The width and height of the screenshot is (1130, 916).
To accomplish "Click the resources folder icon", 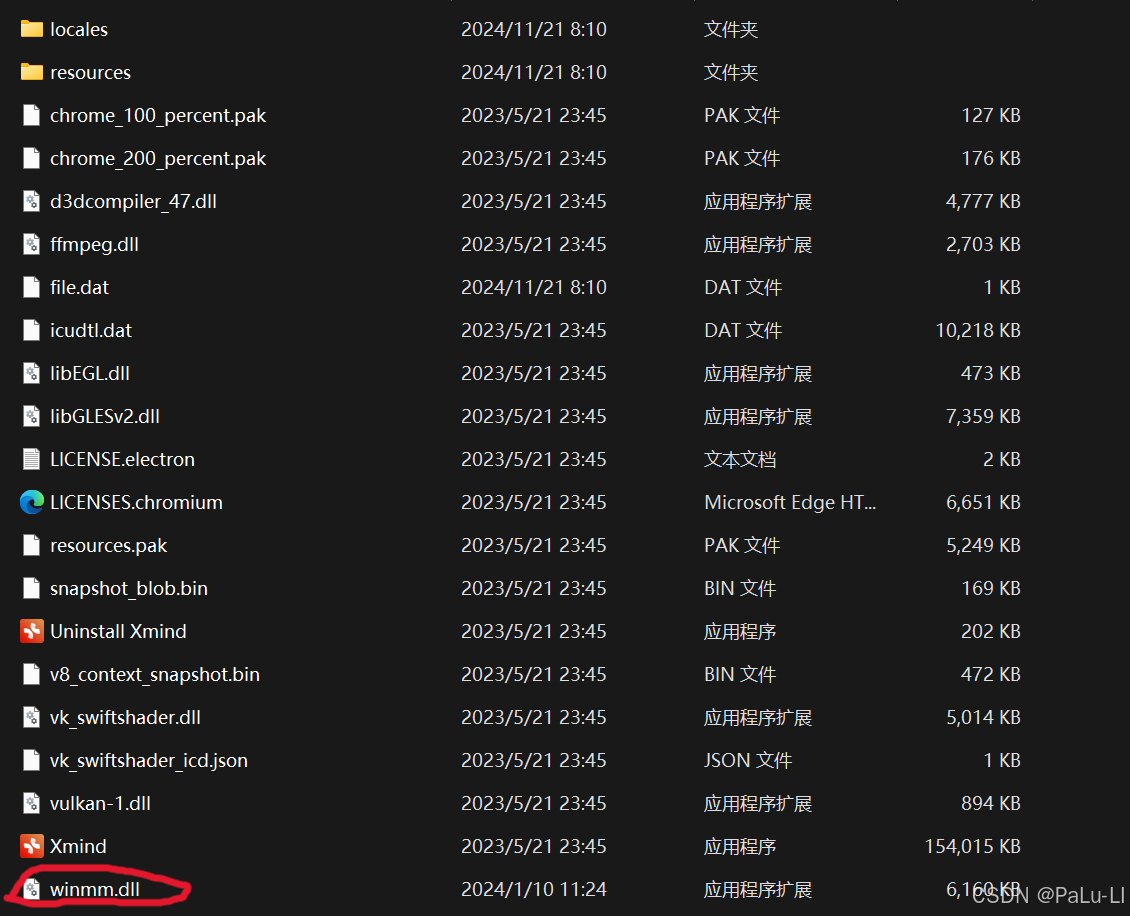I will [32, 72].
